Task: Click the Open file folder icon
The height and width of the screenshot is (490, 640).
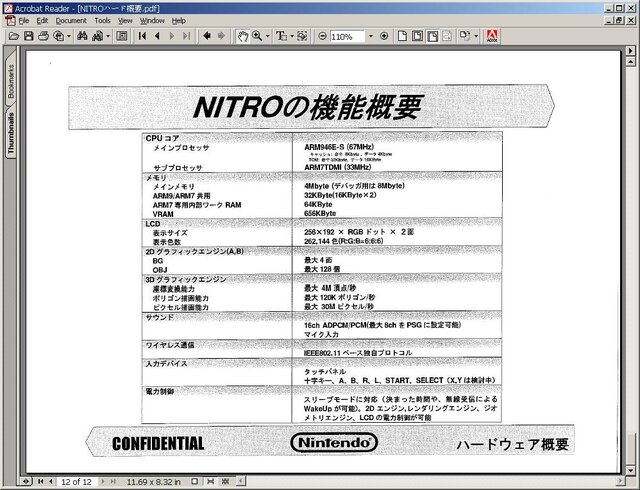Action: [x=14, y=36]
